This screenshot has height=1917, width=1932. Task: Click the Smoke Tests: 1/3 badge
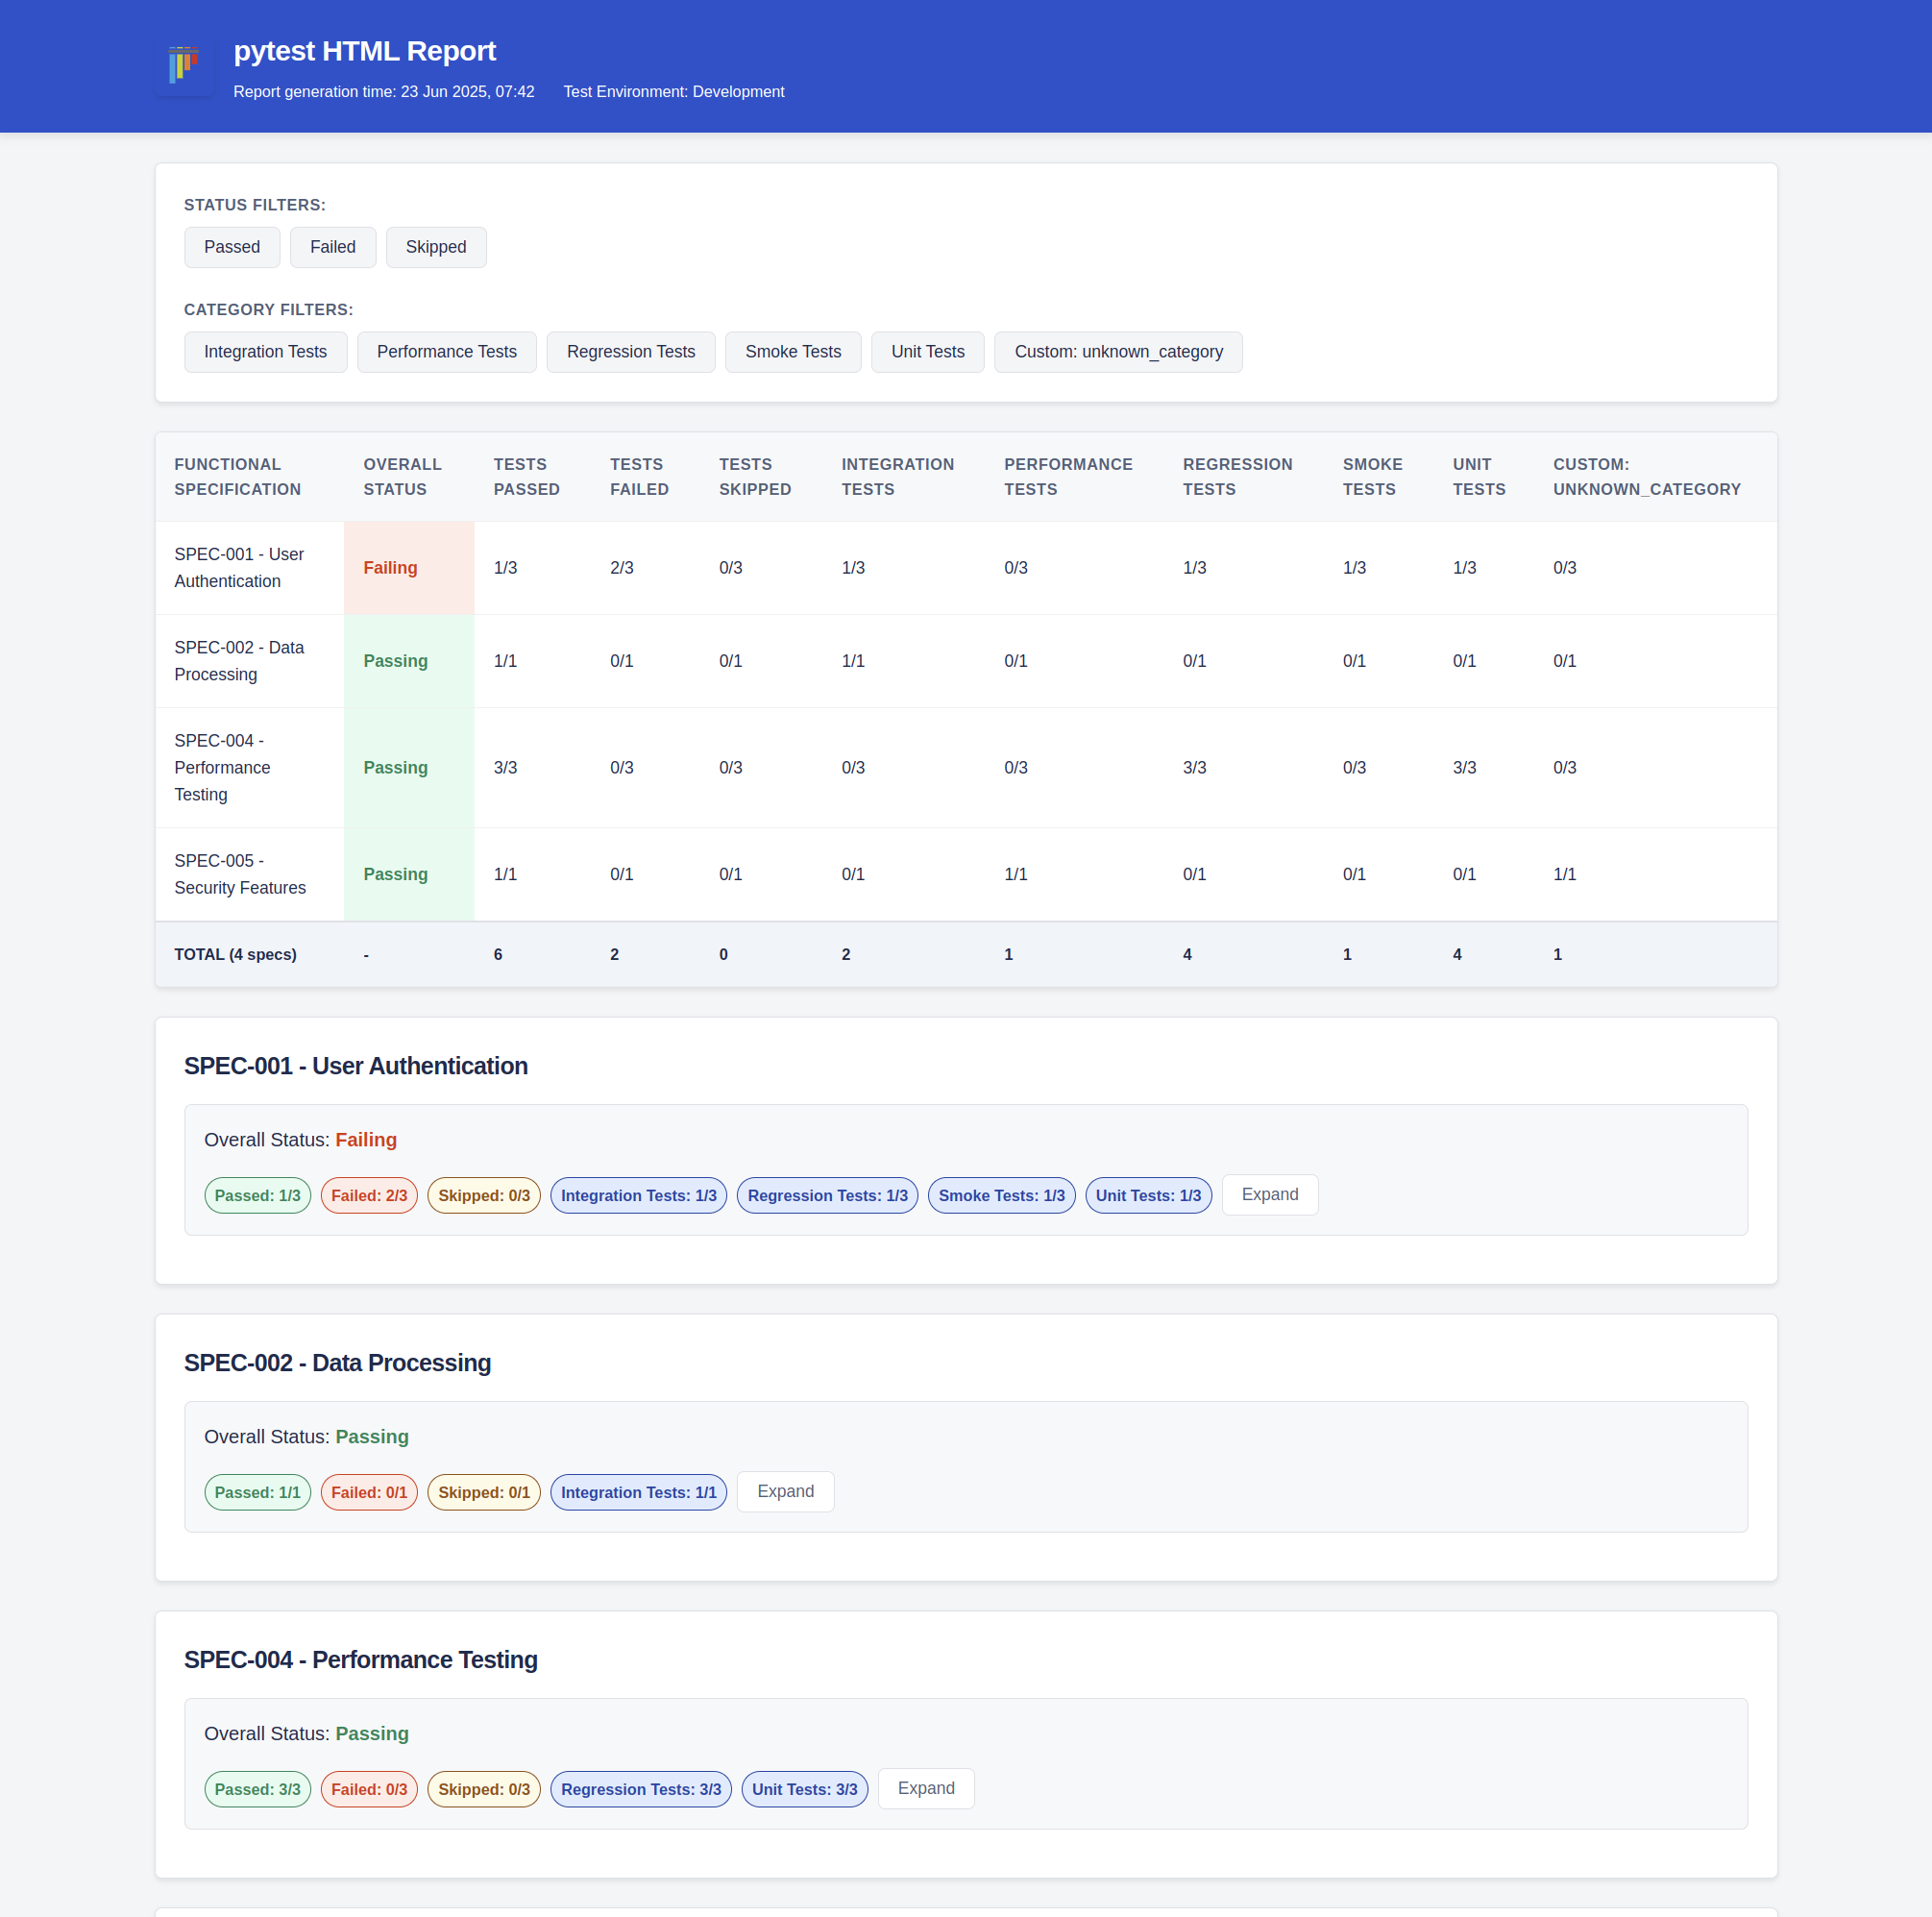1001,1195
